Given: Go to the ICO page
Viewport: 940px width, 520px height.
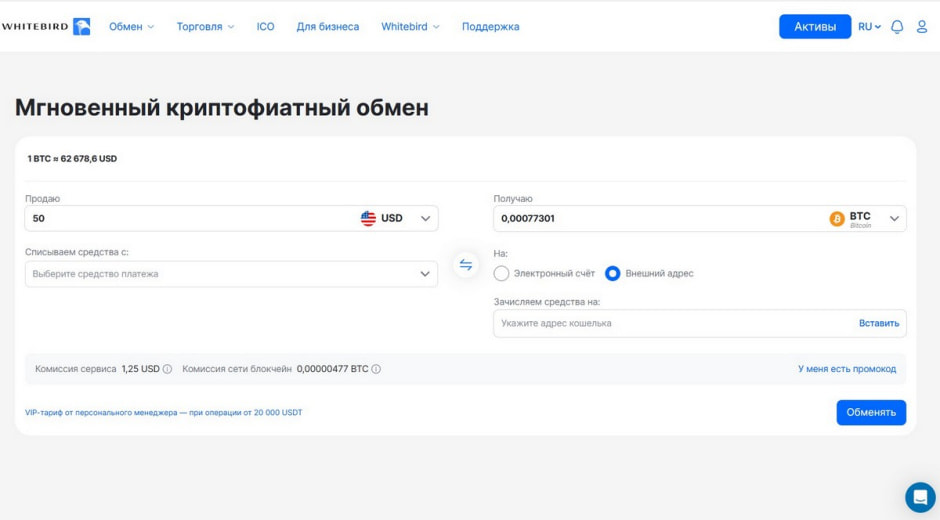Looking at the screenshot, I should [265, 26].
